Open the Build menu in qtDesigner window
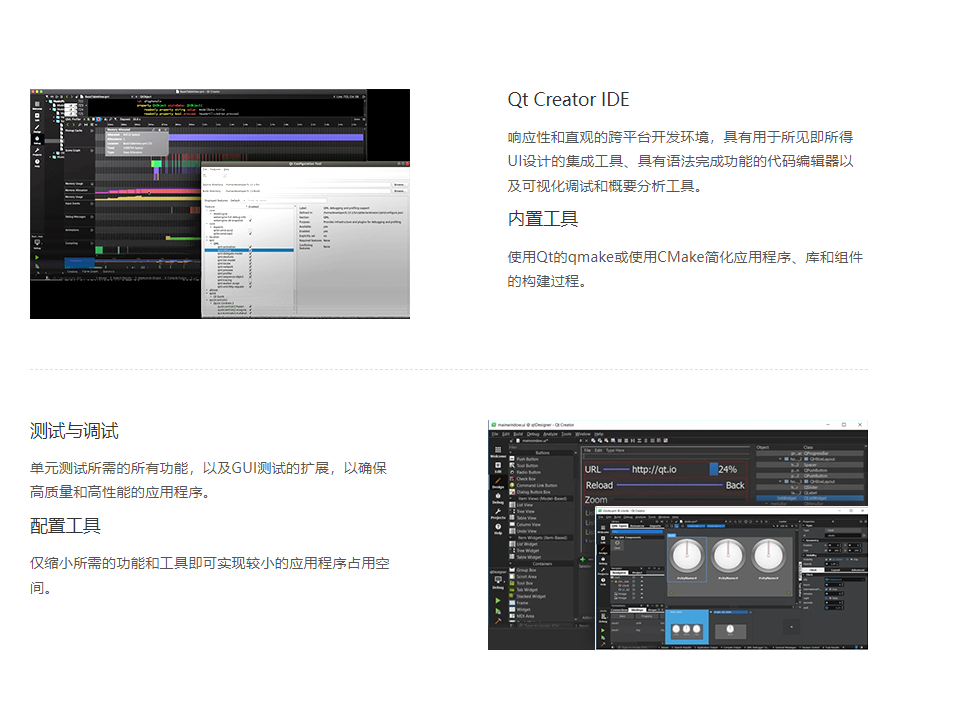Image resolution: width=954 pixels, height=703 pixels. click(x=519, y=434)
